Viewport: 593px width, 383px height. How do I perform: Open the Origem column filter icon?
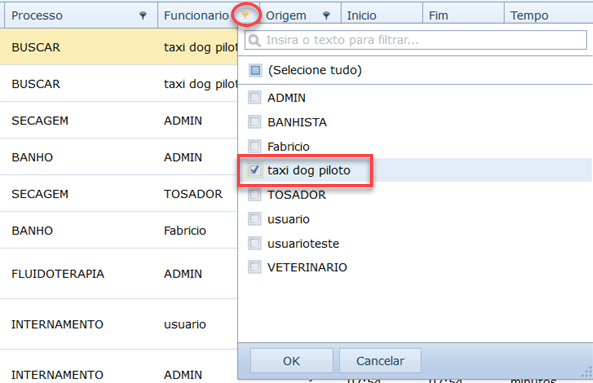click(326, 16)
